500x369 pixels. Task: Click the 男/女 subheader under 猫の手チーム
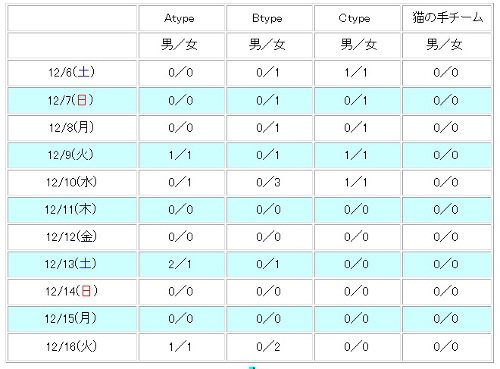click(x=447, y=45)
